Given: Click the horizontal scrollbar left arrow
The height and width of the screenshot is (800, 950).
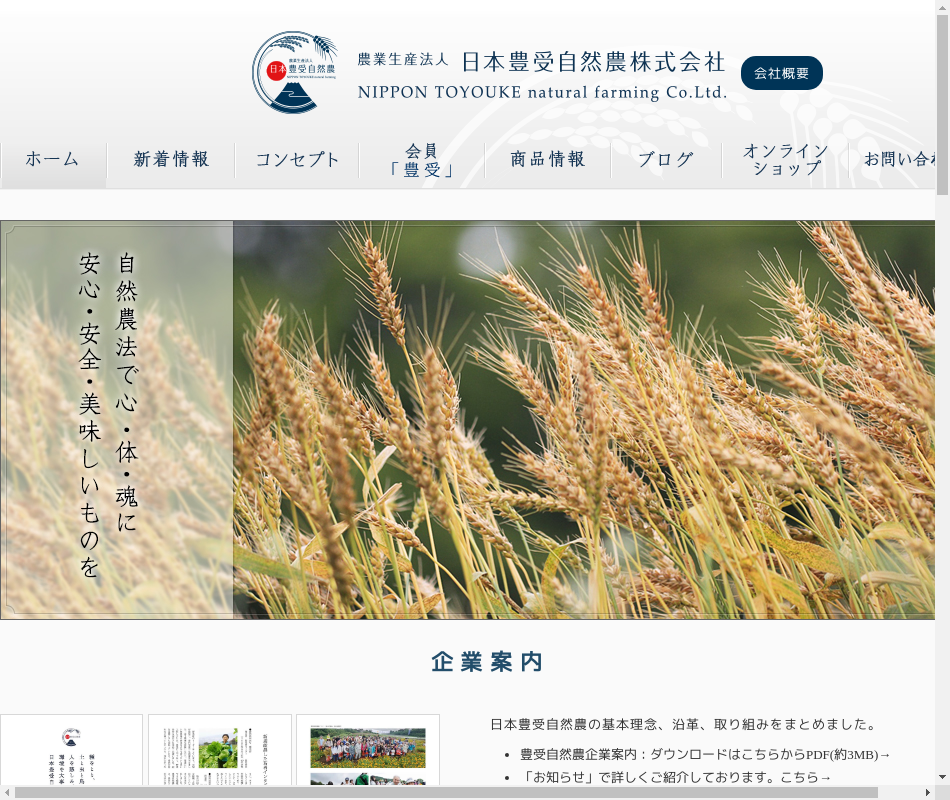Looking at the screenshot, I should tap(7, 792).
